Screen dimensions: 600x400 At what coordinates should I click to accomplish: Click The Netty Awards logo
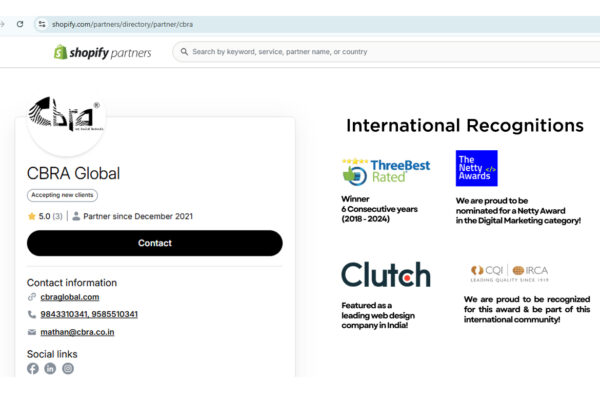click(476, 168)
